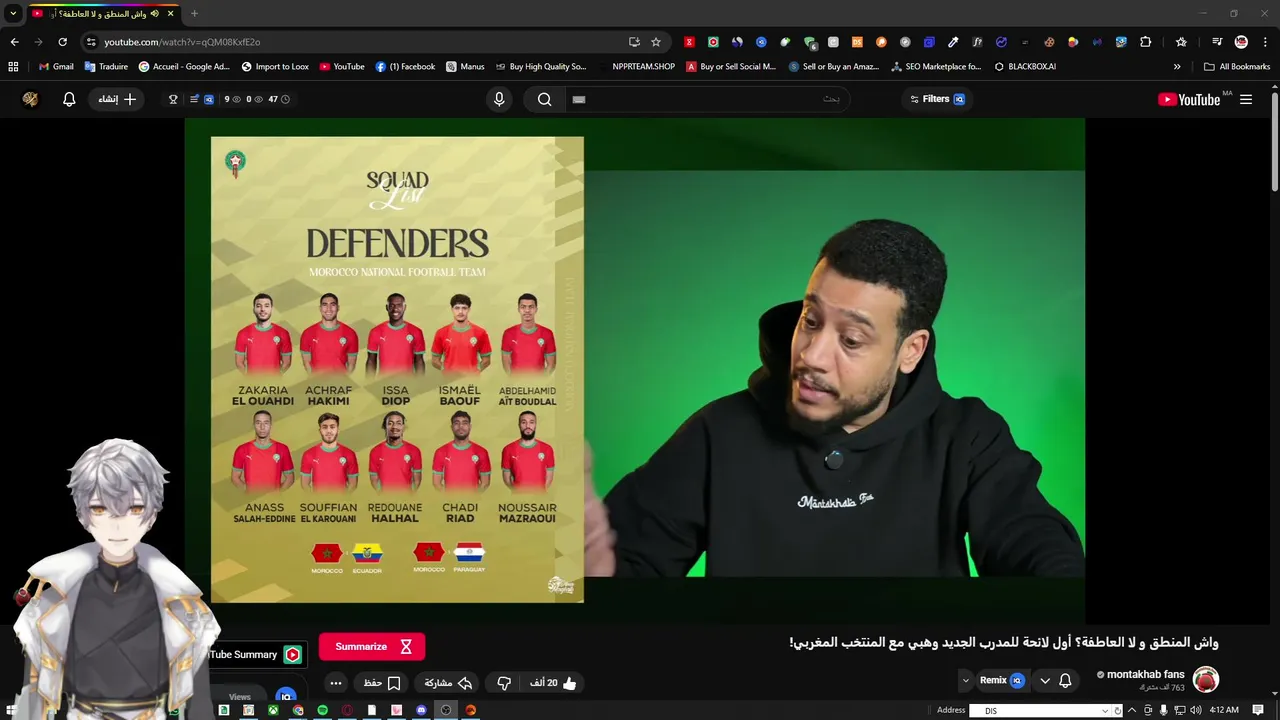The height and width of the screenshot is (720, 1280).
Task: Open the trophy icon in the stats pill
Action: (173, 99)
